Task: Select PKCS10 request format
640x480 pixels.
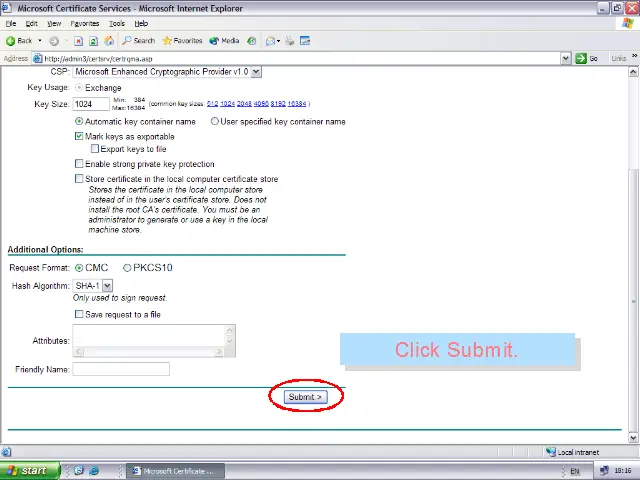Action: pos(127,268)
